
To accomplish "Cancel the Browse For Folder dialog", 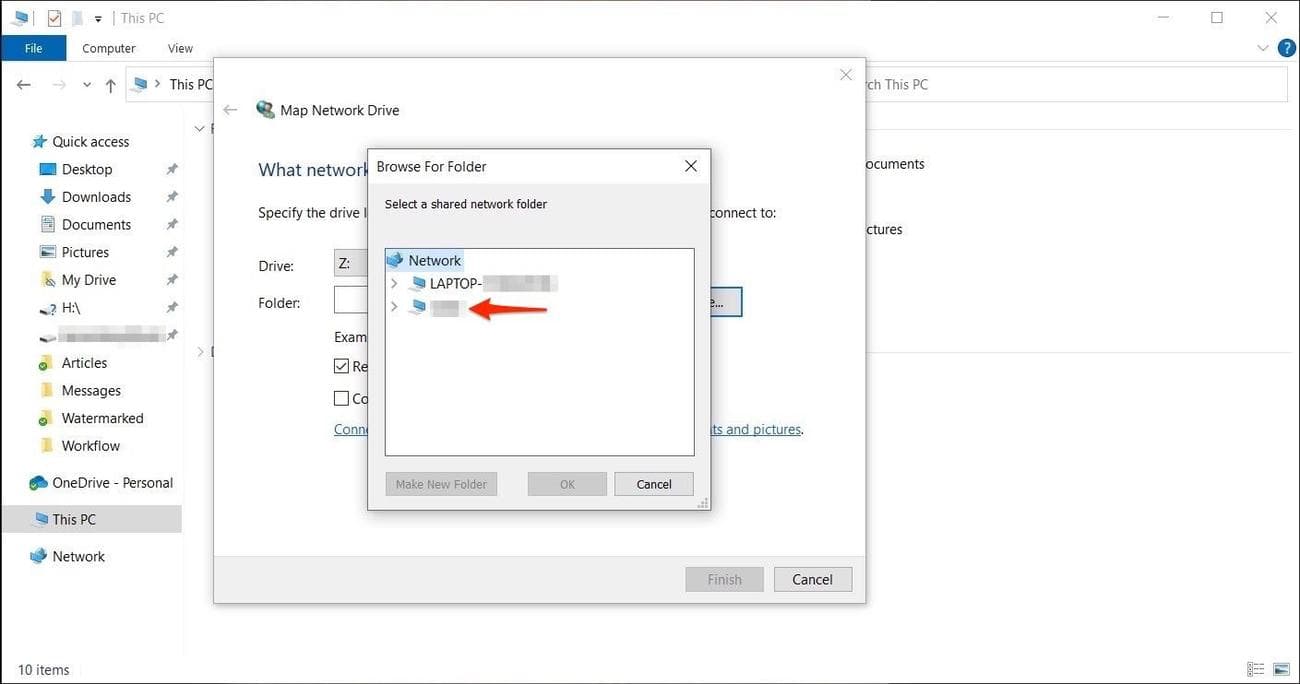I will pyautogui.click(x=653, y=483).
